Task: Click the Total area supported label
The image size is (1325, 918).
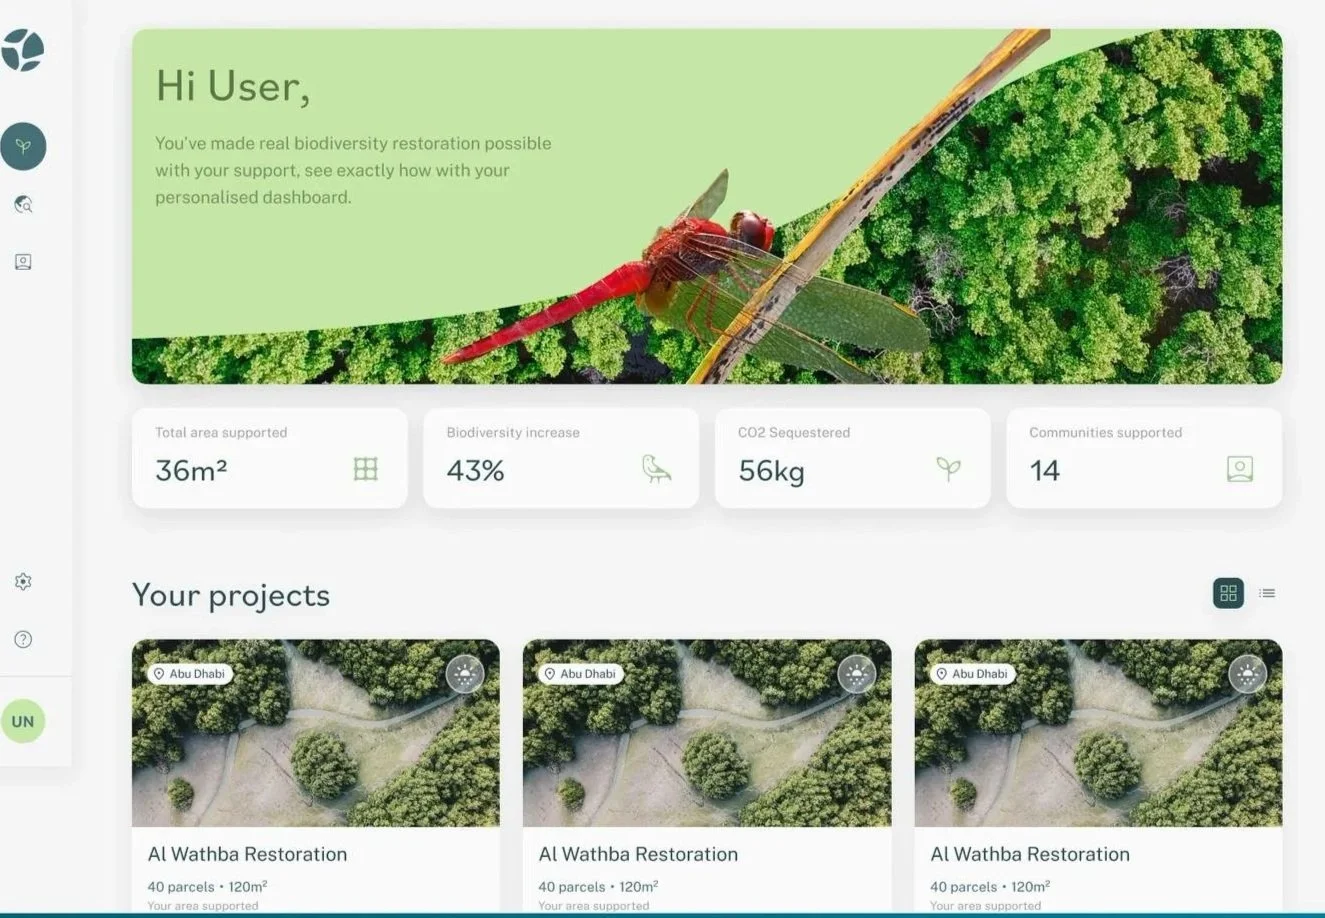Action: point(221,433)
